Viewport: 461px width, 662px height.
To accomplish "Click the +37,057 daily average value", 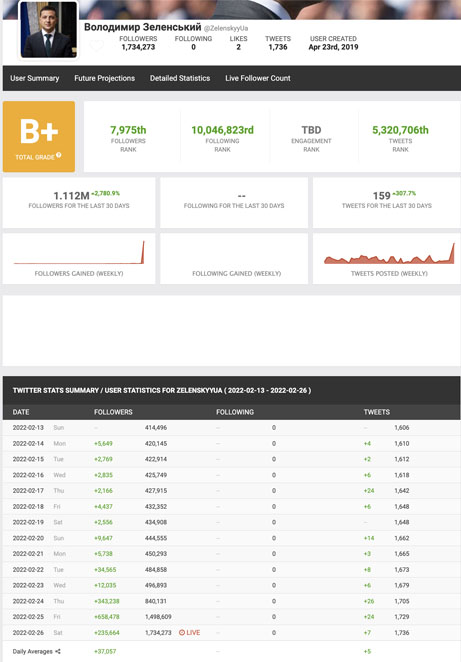I will coord(105,651).
